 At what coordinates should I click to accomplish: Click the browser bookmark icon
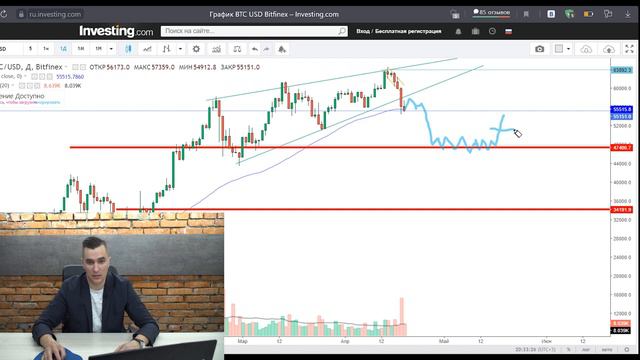coord(526,14)
